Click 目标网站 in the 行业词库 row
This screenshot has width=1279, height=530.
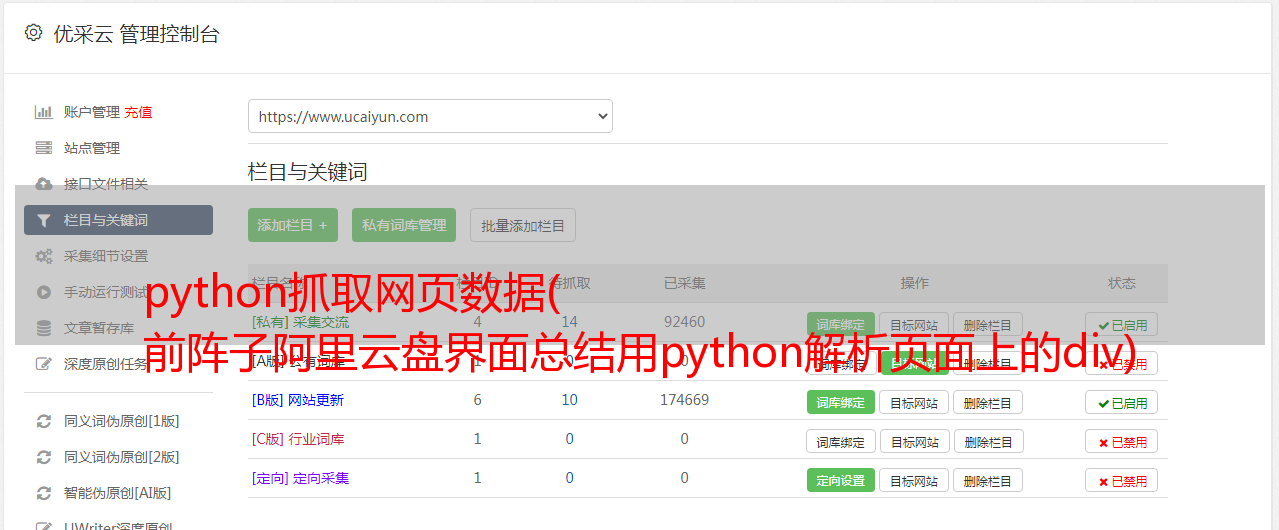coord(915,441)
